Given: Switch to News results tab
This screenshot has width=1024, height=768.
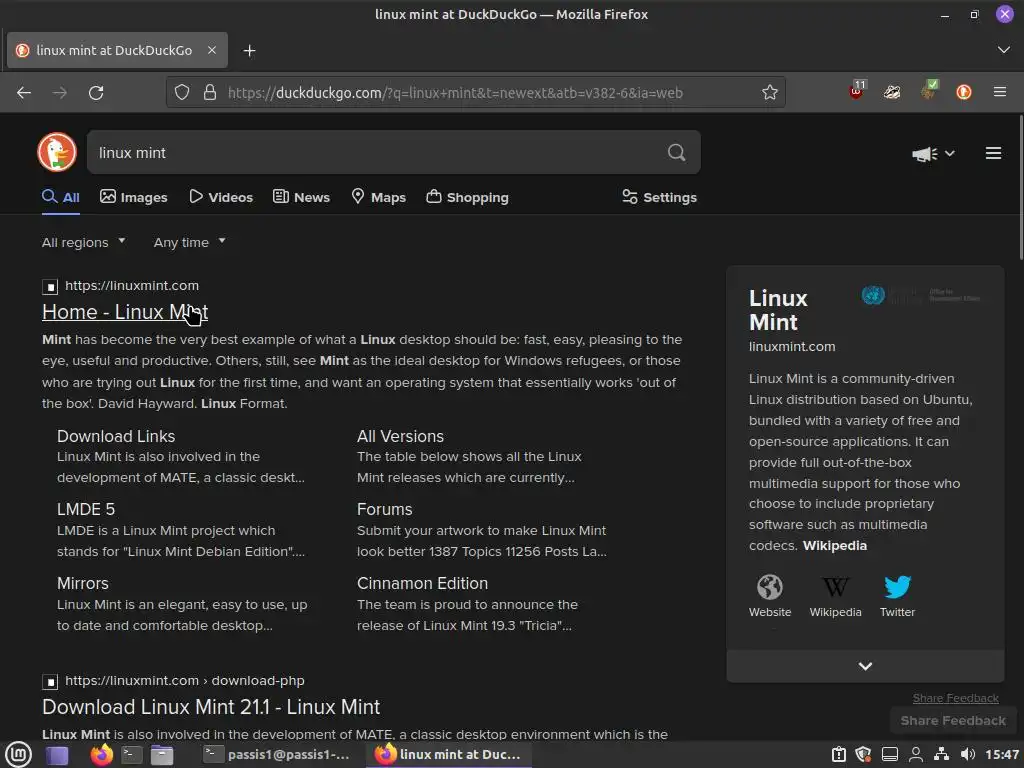Looking at the screenshot, I should 301,197.
